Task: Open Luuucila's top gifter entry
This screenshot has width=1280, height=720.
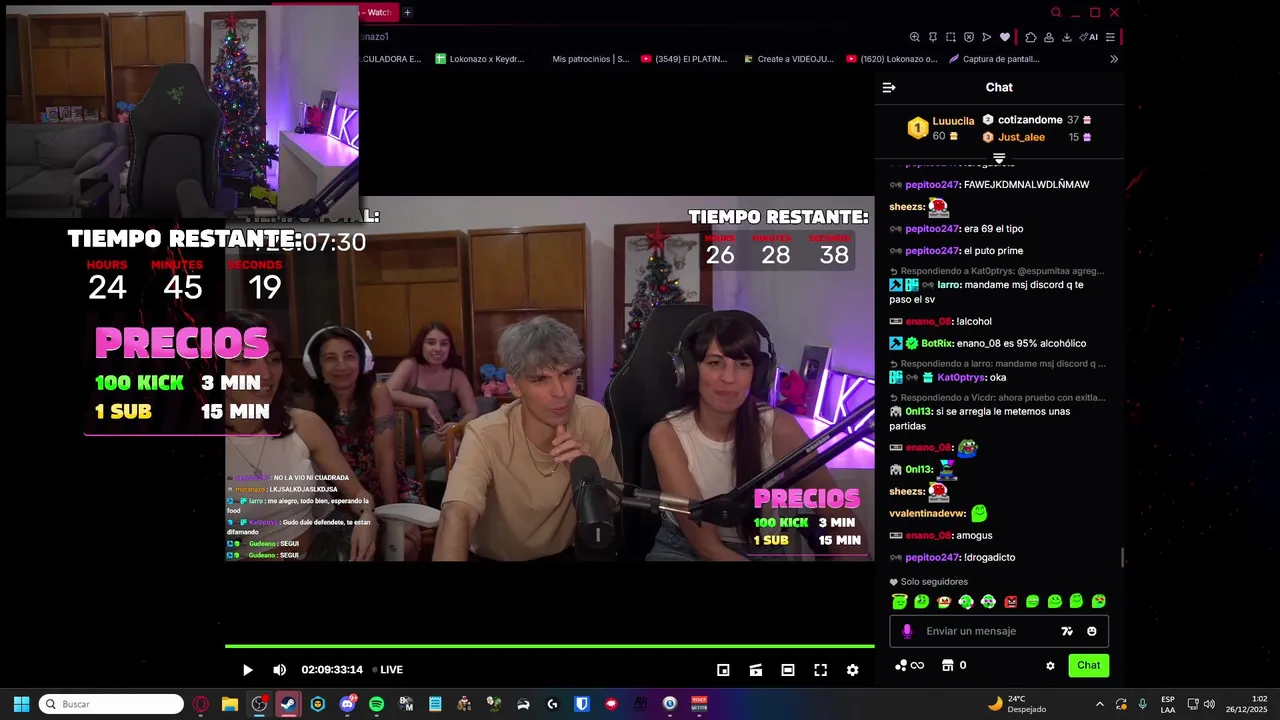Action: coord(940,128)
